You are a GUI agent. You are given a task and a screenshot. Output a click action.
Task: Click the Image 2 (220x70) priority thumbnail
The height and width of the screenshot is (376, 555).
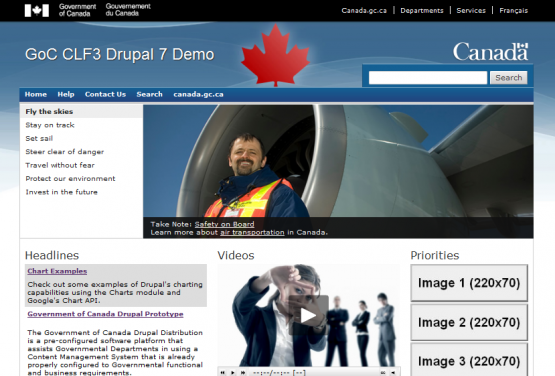pos(469,322)
